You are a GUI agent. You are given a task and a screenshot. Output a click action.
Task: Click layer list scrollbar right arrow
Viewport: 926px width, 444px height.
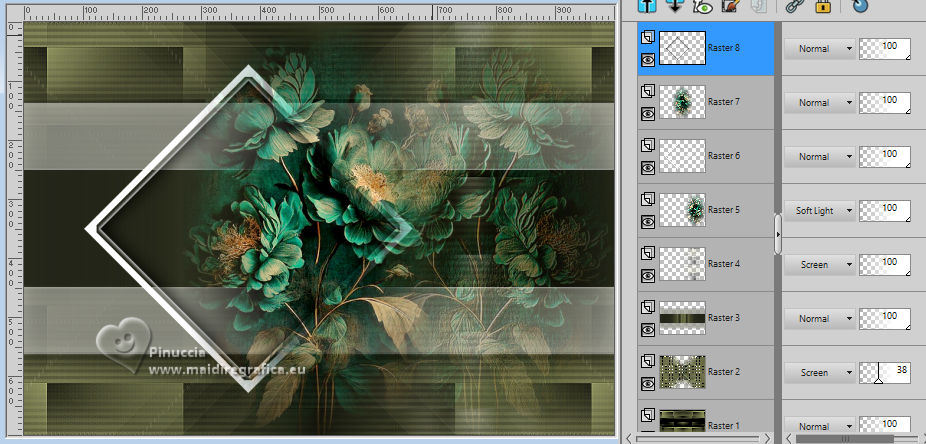(x=768, y=439)
